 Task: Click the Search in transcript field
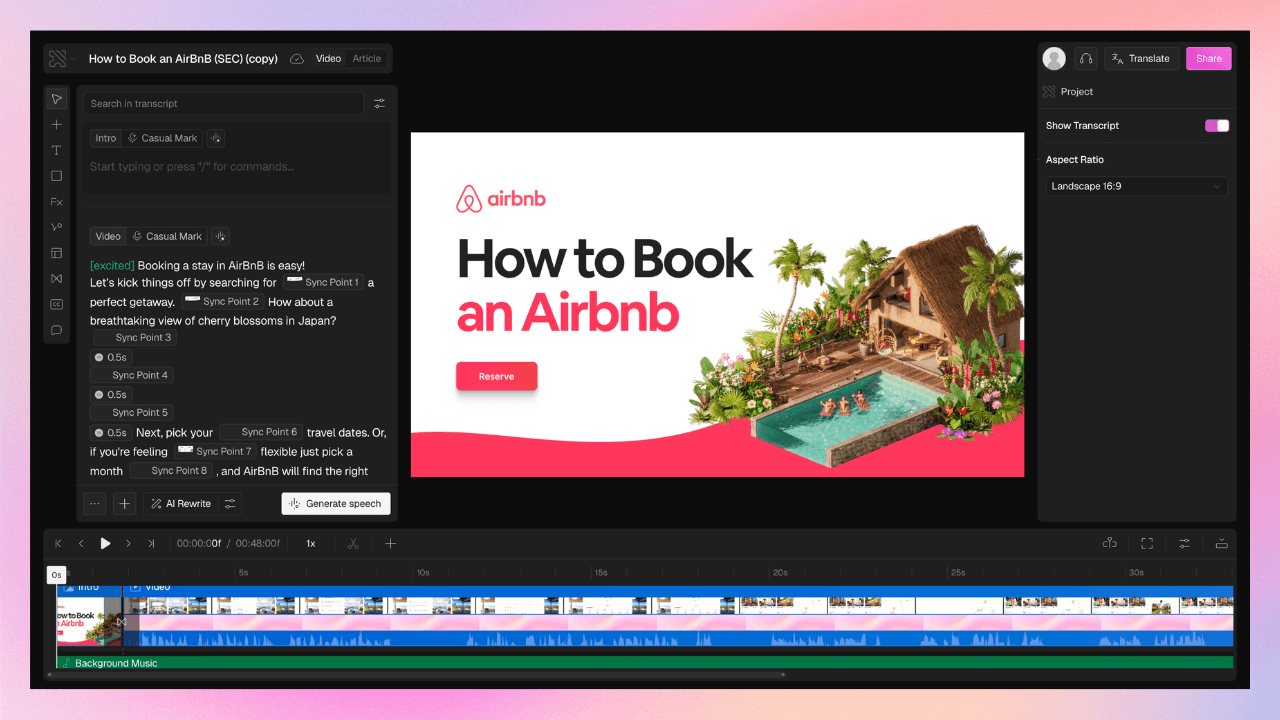[224, 103]
